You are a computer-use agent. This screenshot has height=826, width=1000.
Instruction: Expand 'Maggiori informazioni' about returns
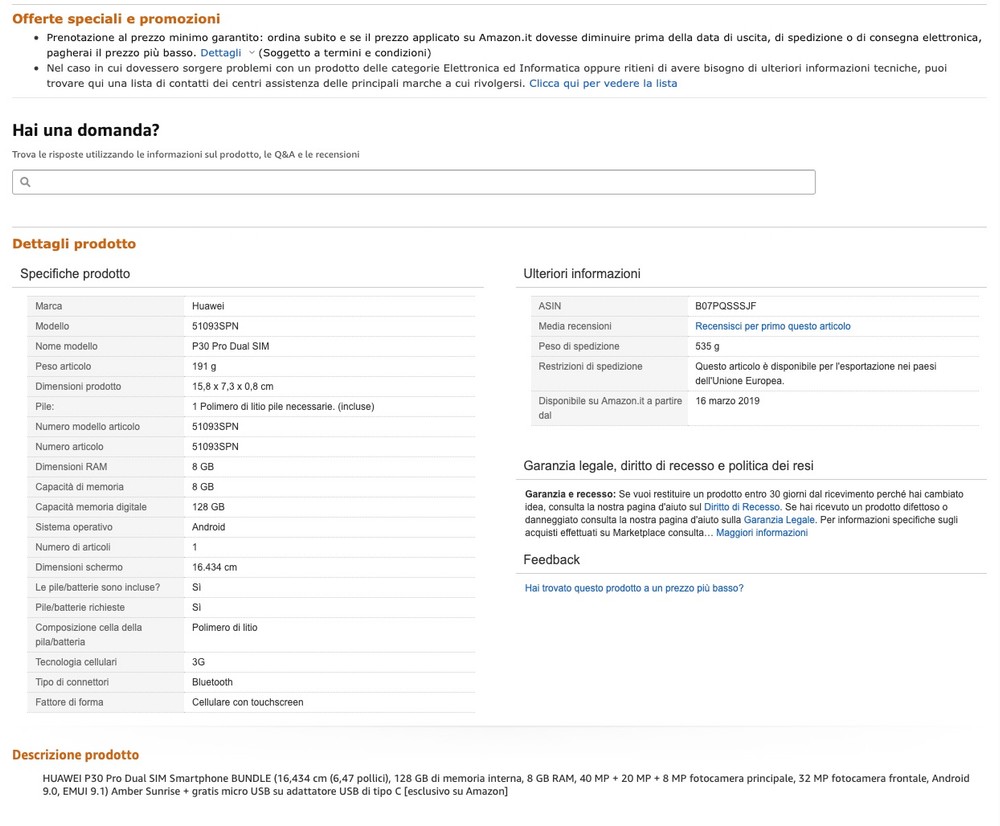(761, 533)
